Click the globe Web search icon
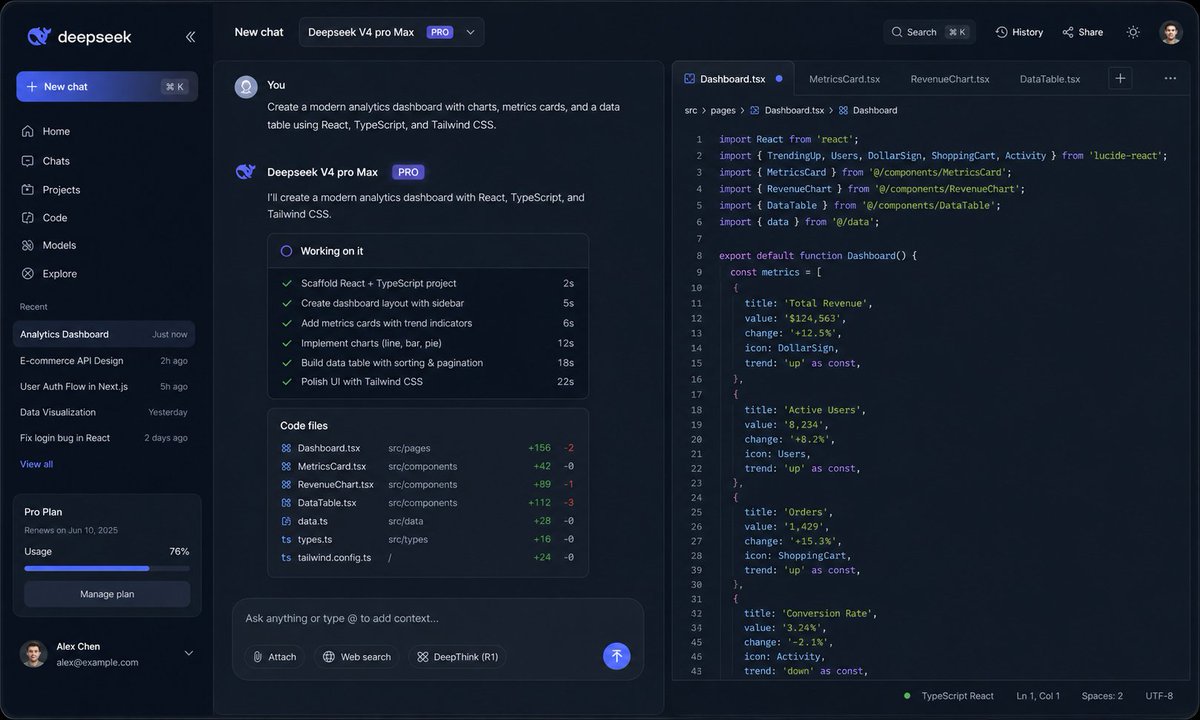This screenshot has height=720, width=1200. tap(328, 657)
